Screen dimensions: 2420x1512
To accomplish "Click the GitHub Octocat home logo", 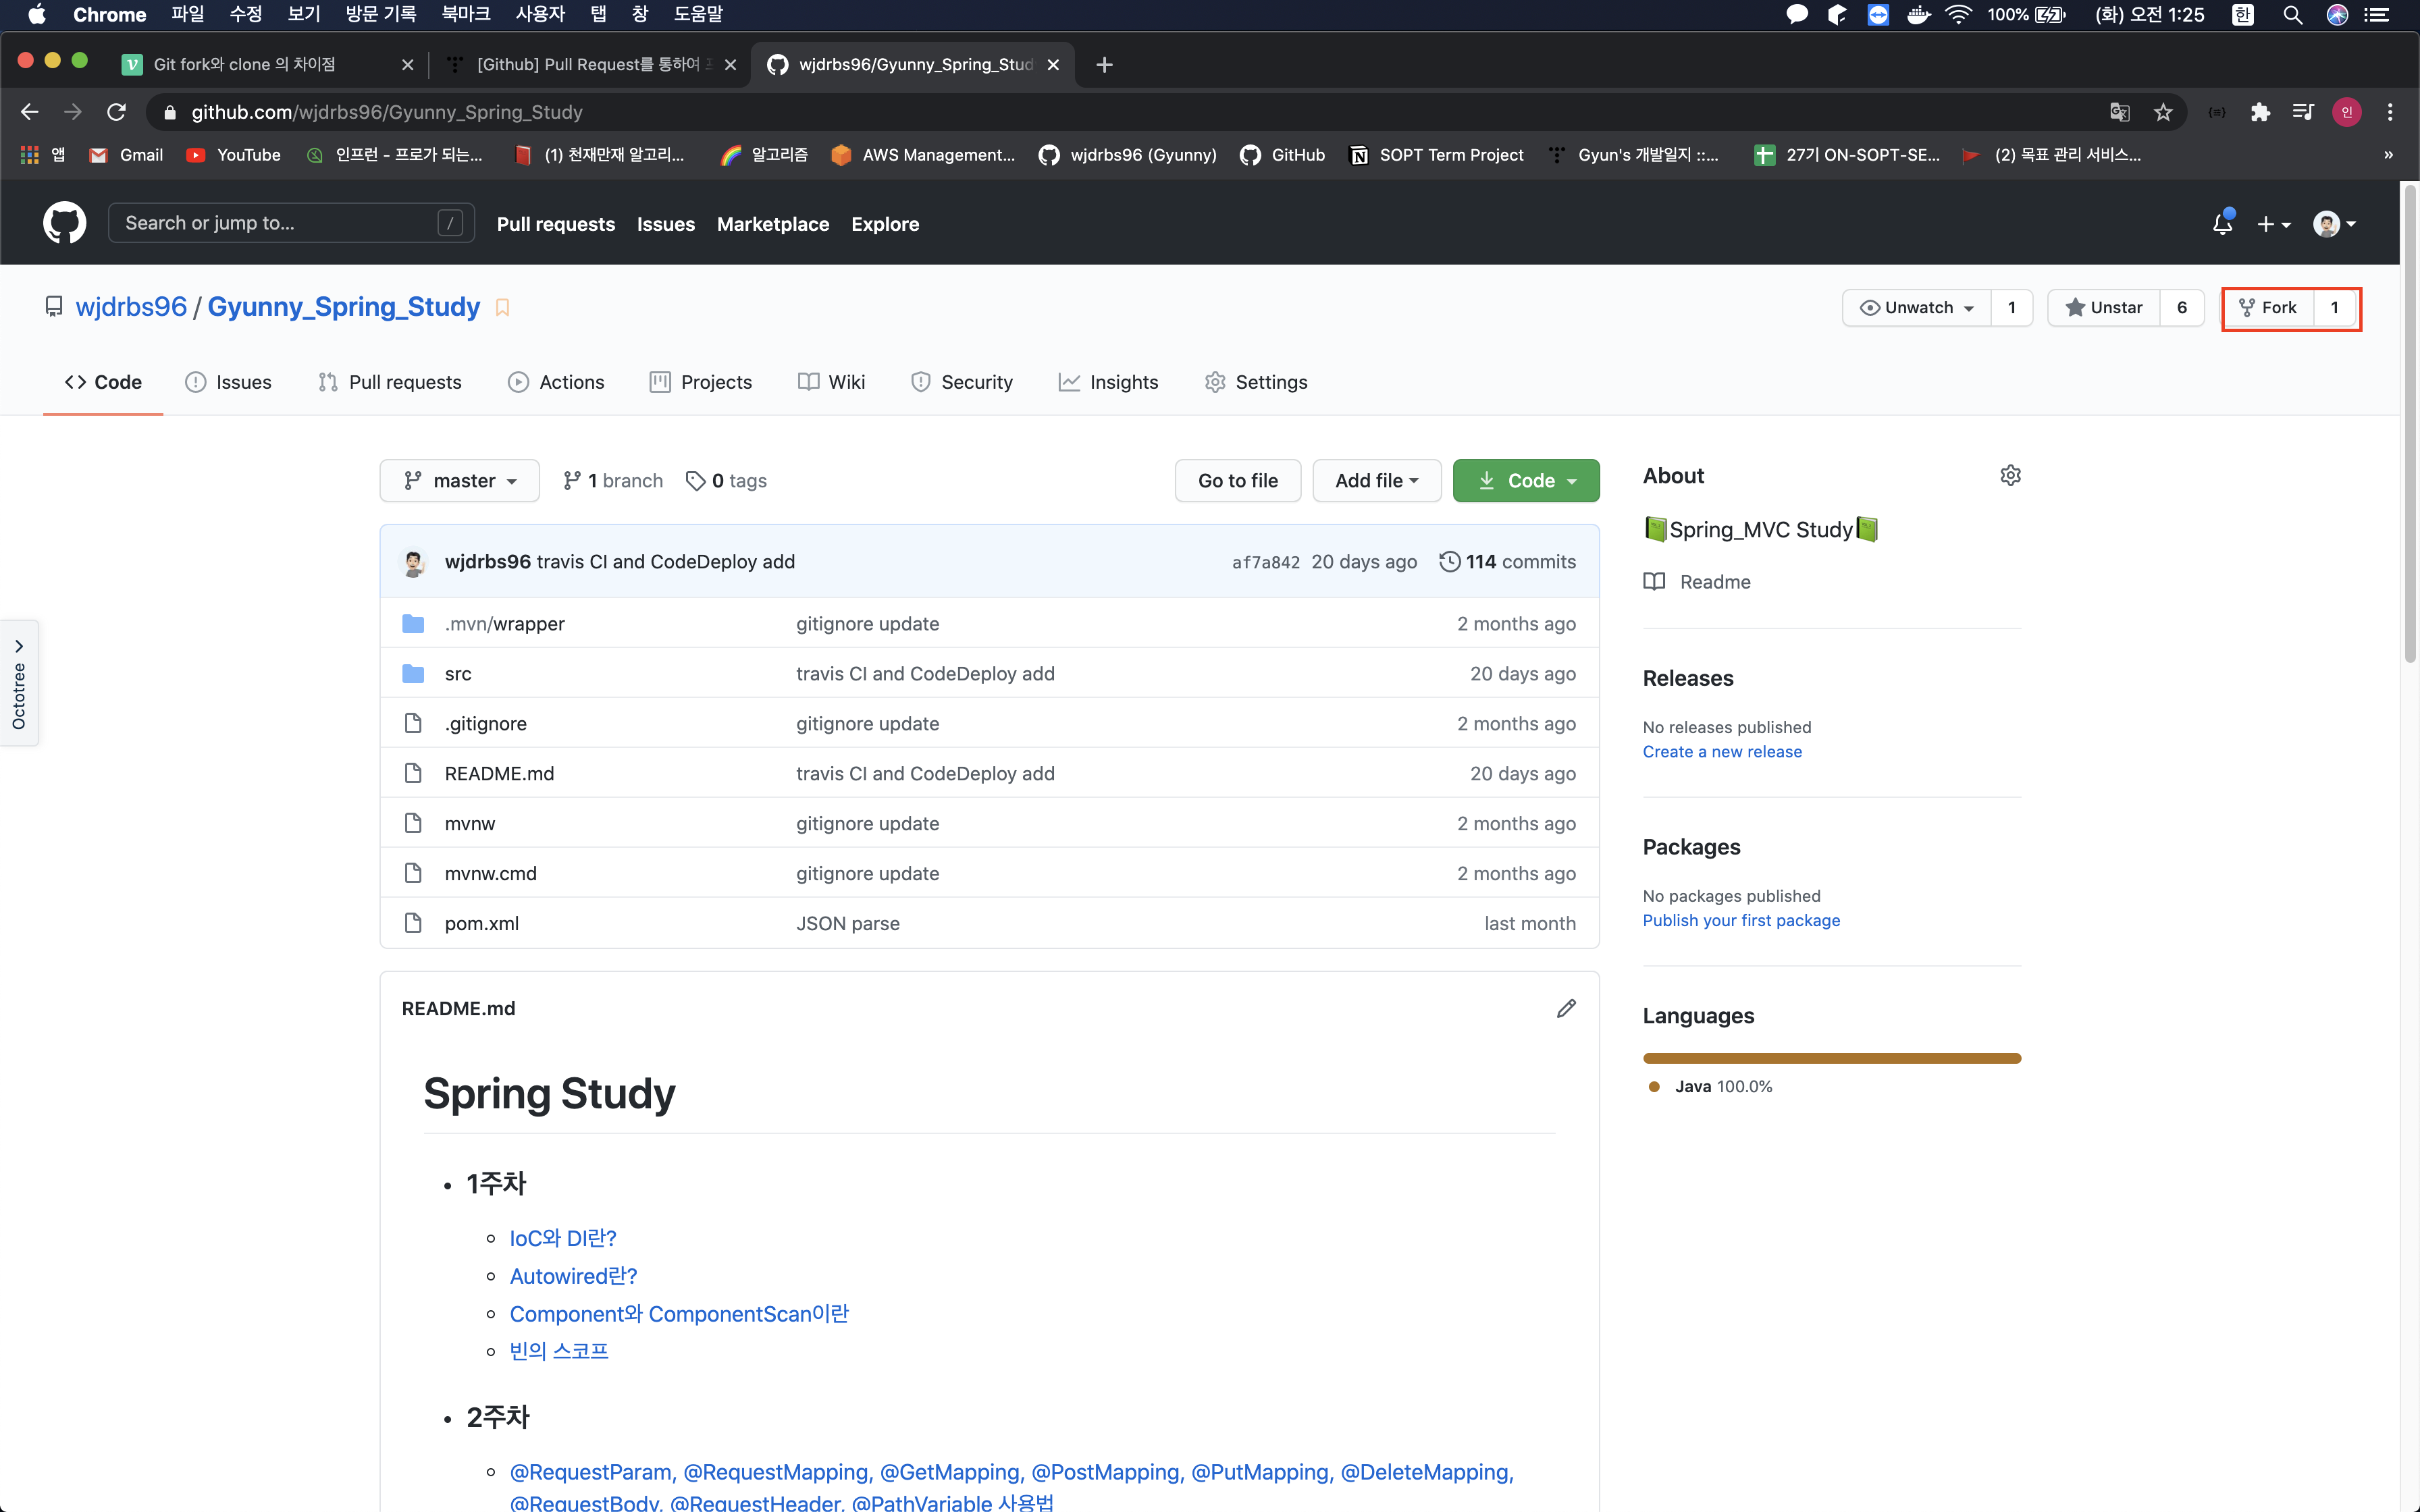I will pyautogui.click(x=64, y=223).
